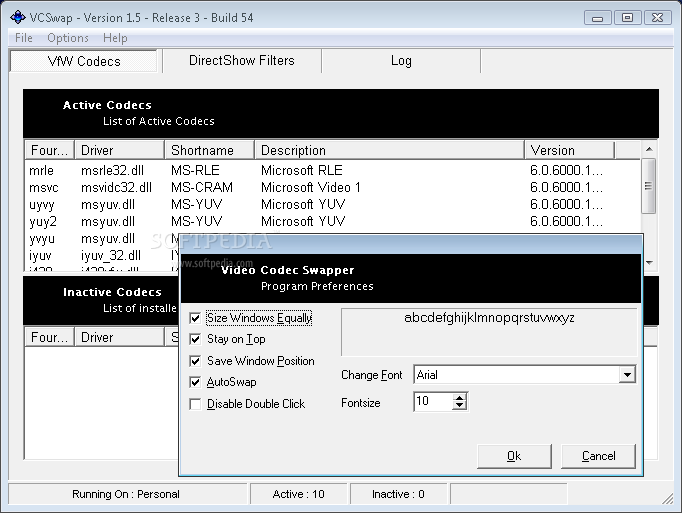Viewport: 682px width, 513px height.
Task: Increase Fontsize with the up arrow
Action: 460,397
